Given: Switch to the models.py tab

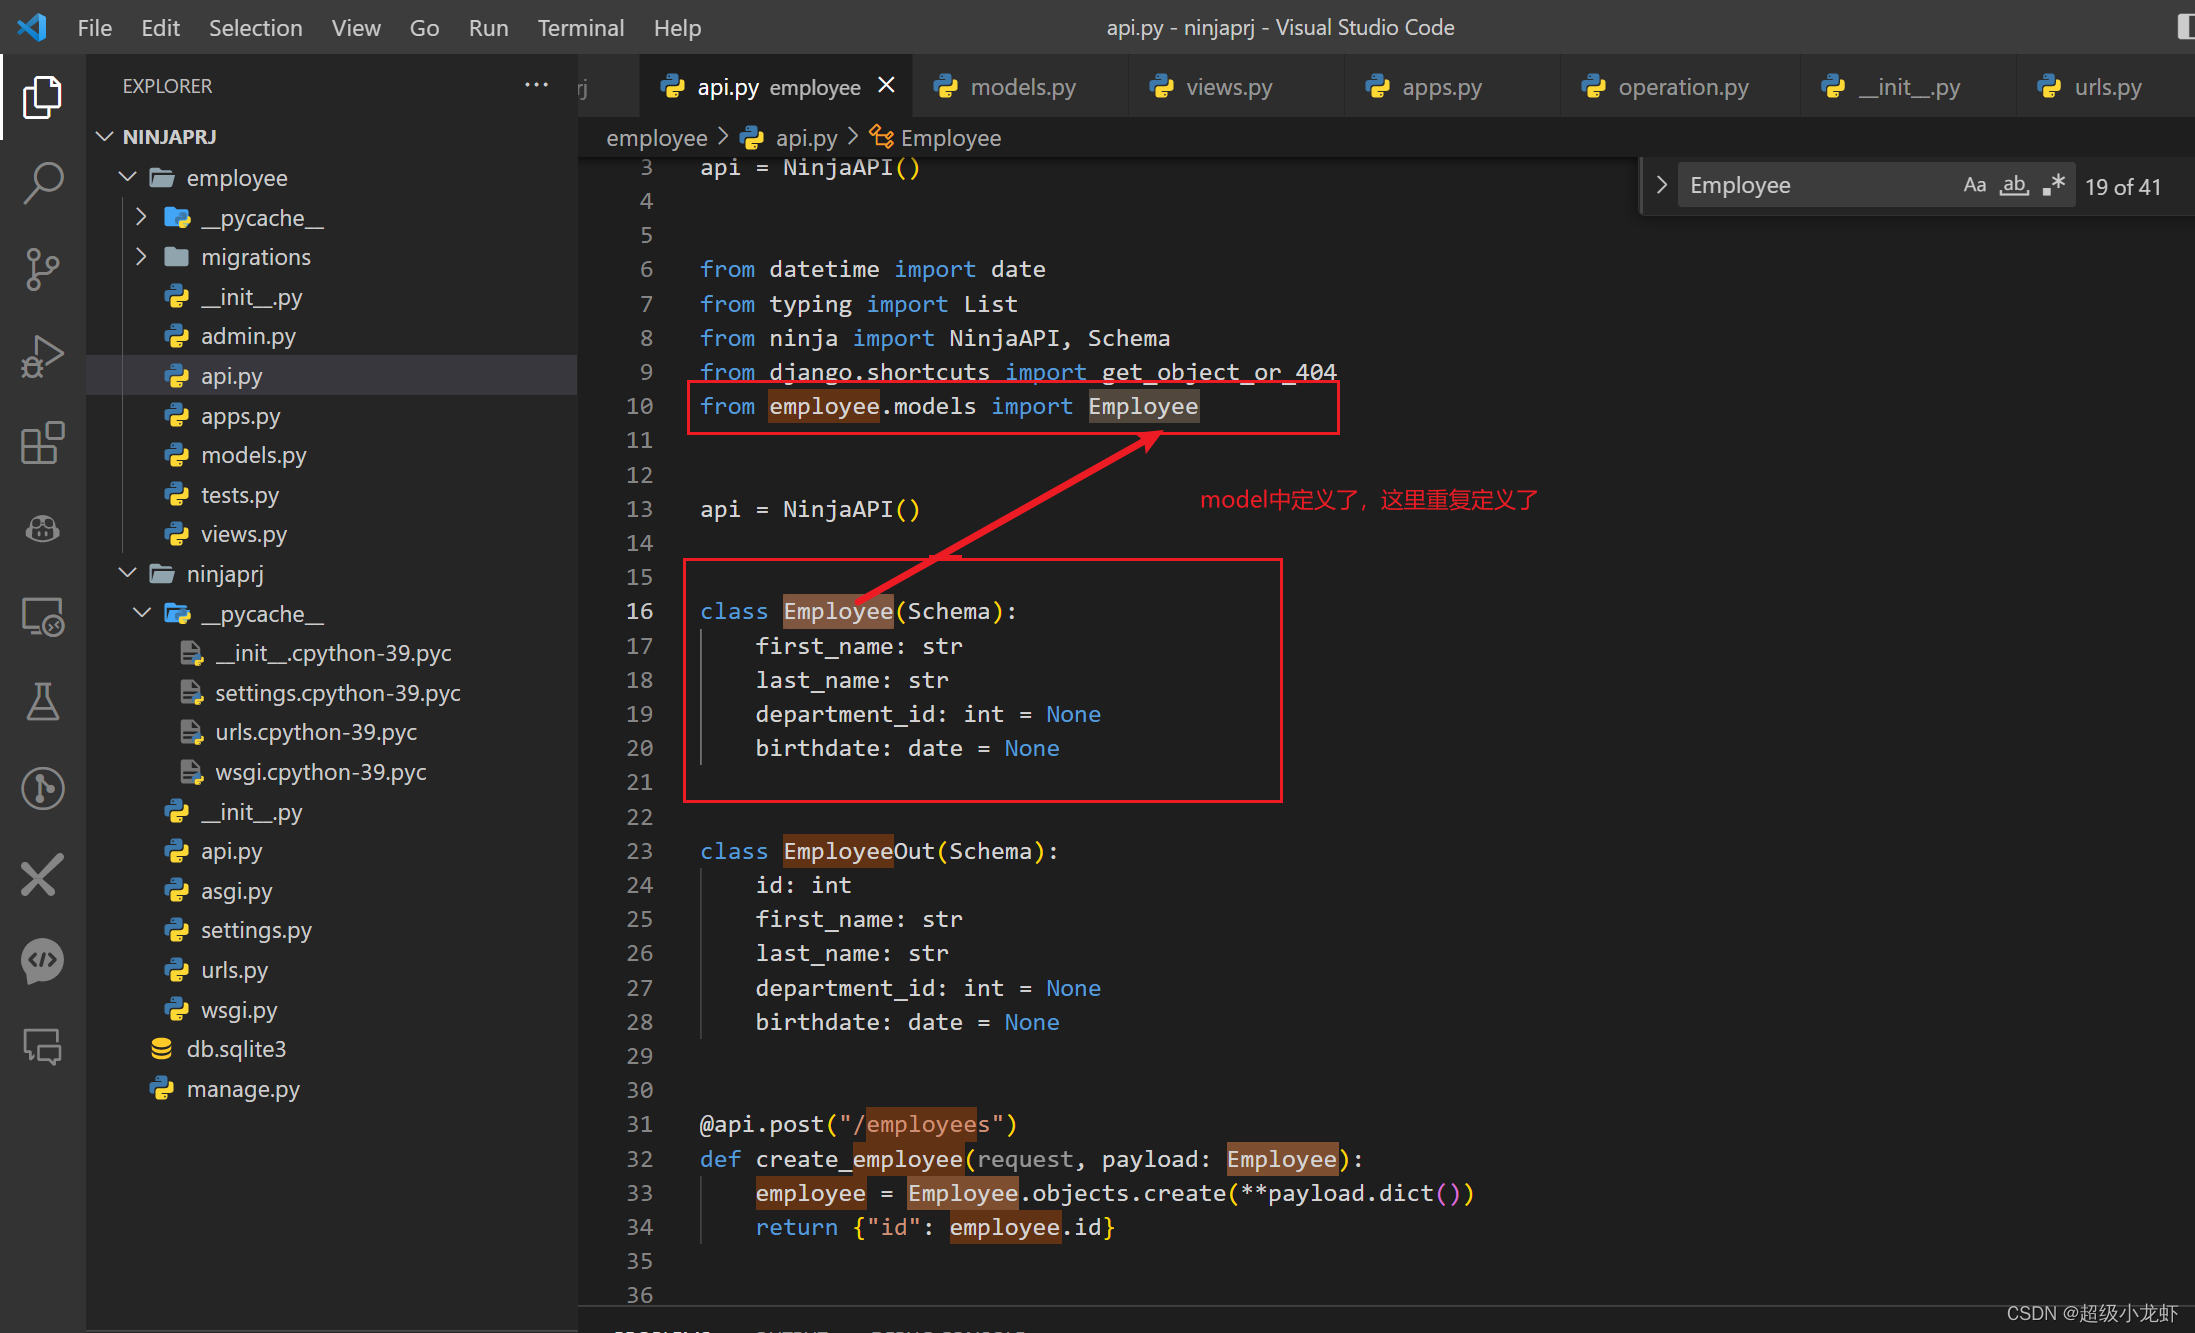Looking at the screenshot, I should point(1022,87).
